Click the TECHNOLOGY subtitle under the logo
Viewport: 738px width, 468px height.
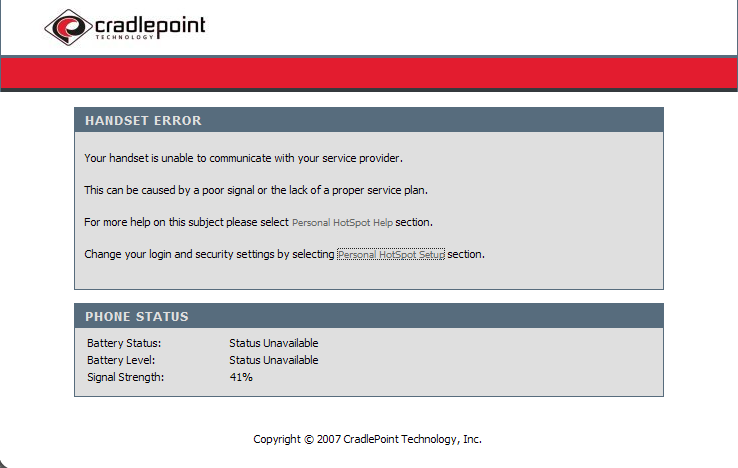[124, 37]
